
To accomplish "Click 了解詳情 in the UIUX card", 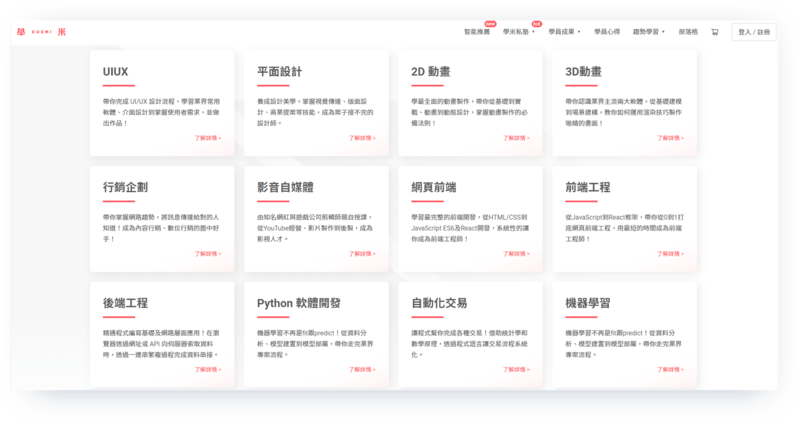I will tap(208, 138).
